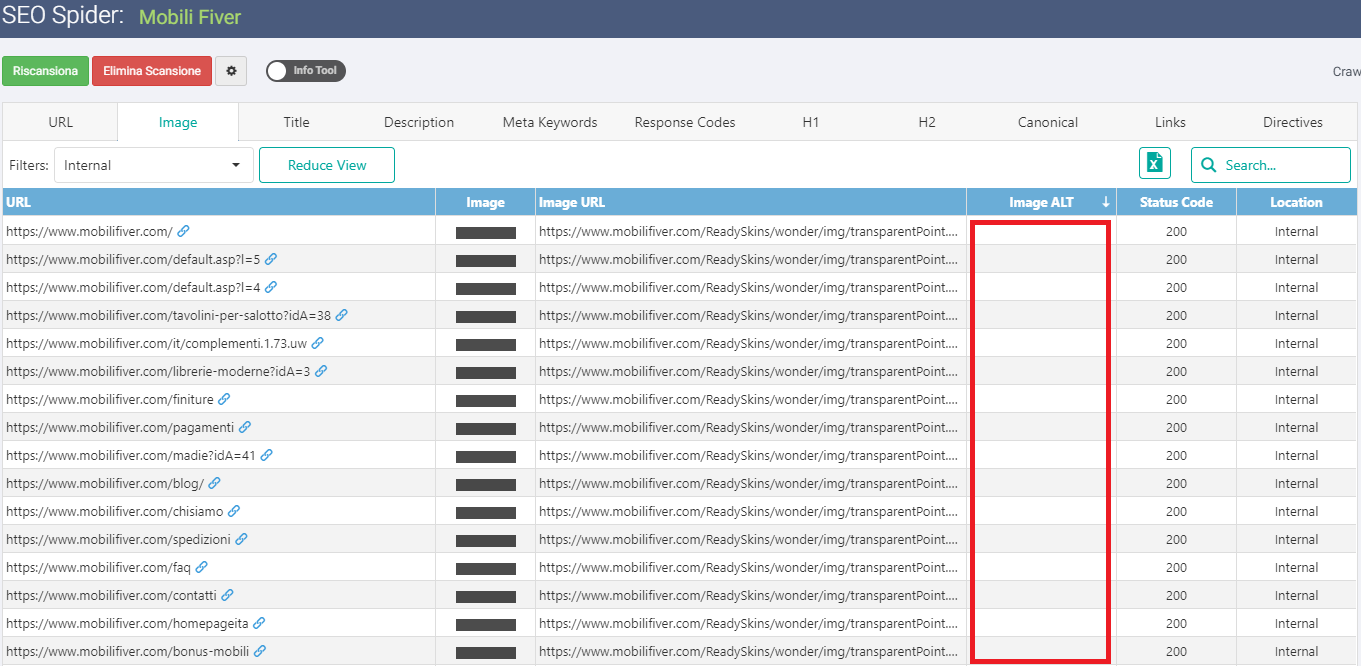
Task: Open settings gear next to Elimina Scansione
Action: click(231, 71)
